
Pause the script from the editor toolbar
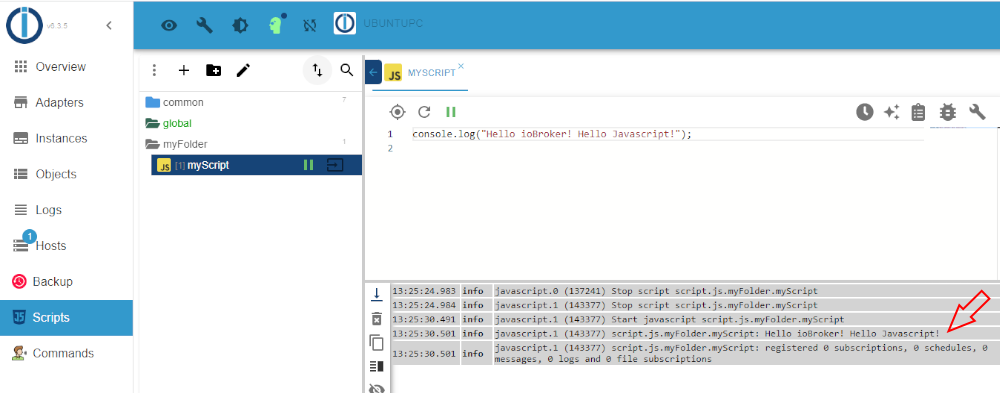(451, 112)
